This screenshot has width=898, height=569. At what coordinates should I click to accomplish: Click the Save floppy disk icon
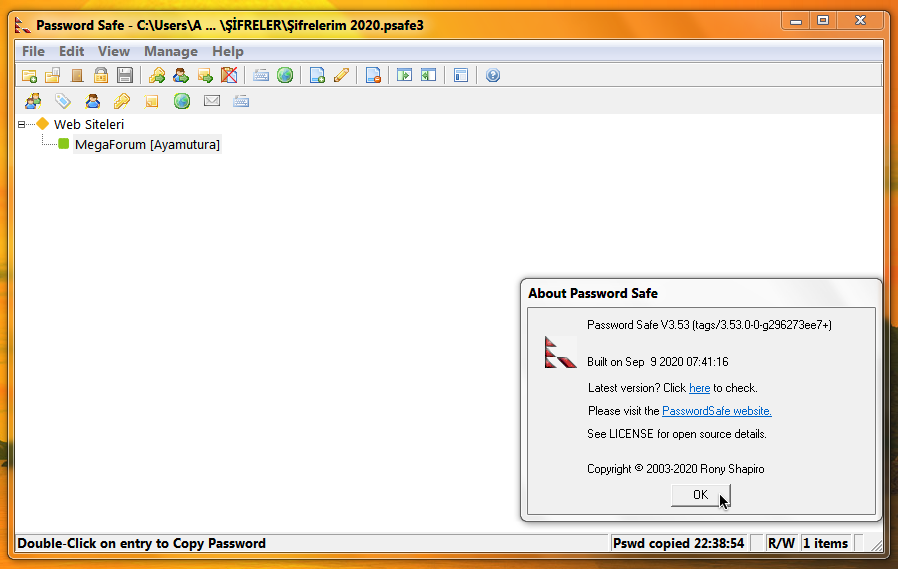click(x=124, y=75)
